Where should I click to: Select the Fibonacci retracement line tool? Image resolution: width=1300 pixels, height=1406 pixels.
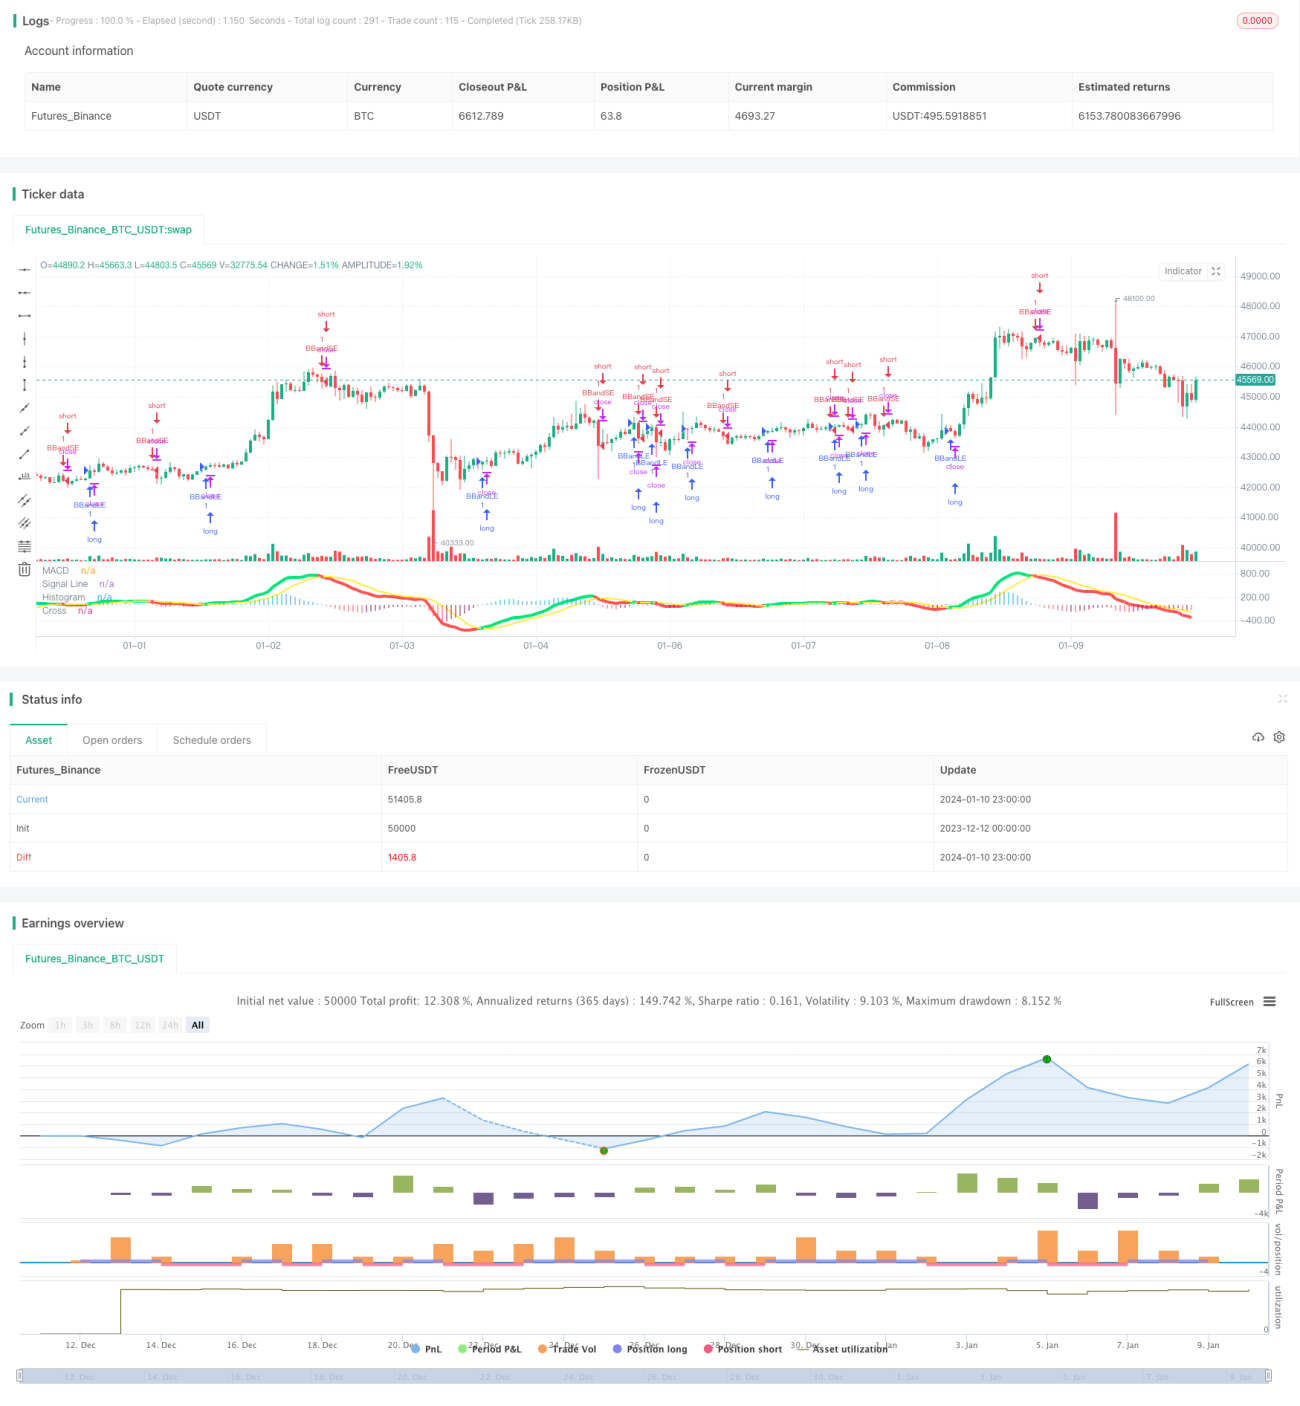(x=24, y=546)
